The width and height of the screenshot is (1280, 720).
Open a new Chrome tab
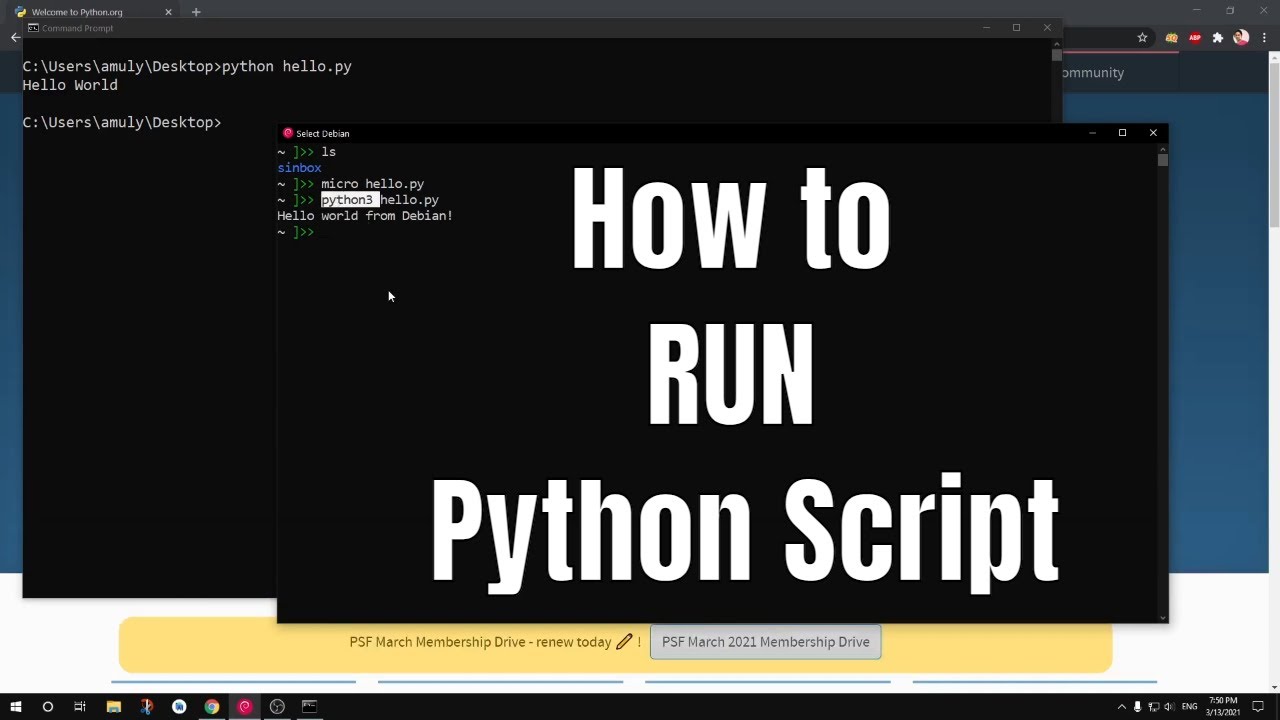[196, 12]
